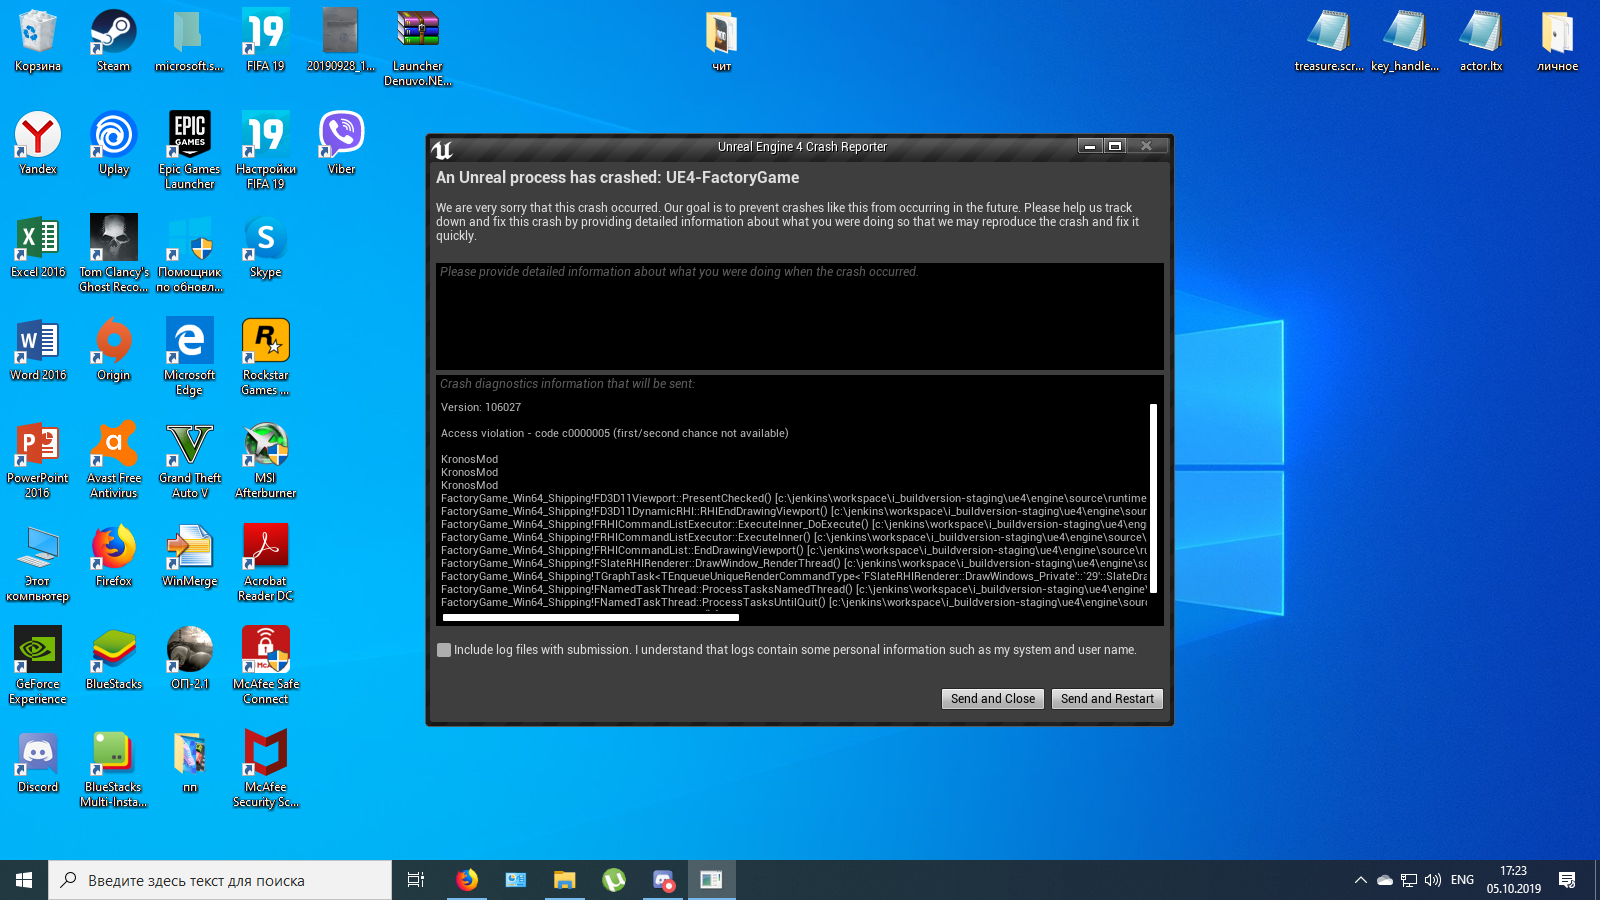Open the FIFA 19 desktop shortcut

[x=265, y=40]
